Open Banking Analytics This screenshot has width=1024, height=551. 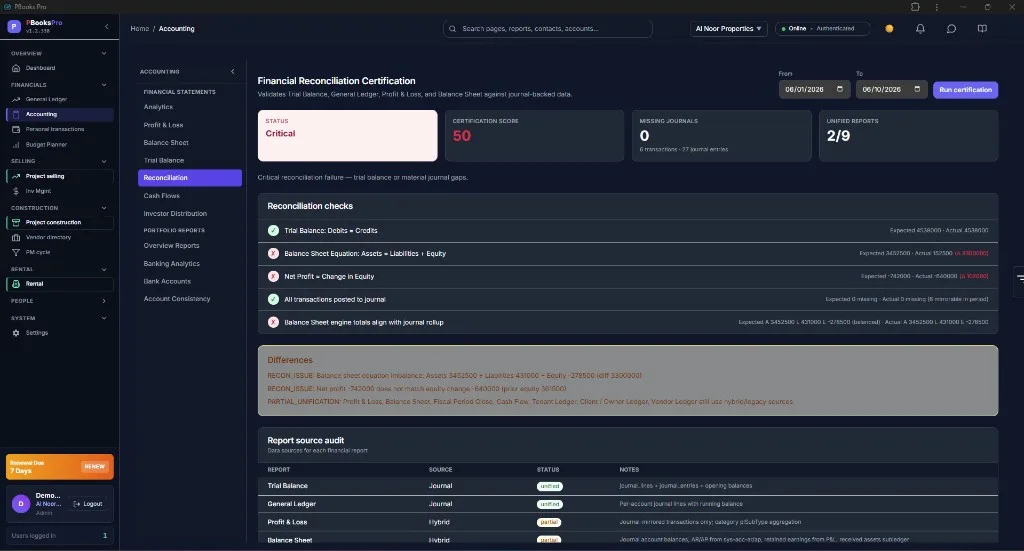pyautogui.click(x=171, y=264)
